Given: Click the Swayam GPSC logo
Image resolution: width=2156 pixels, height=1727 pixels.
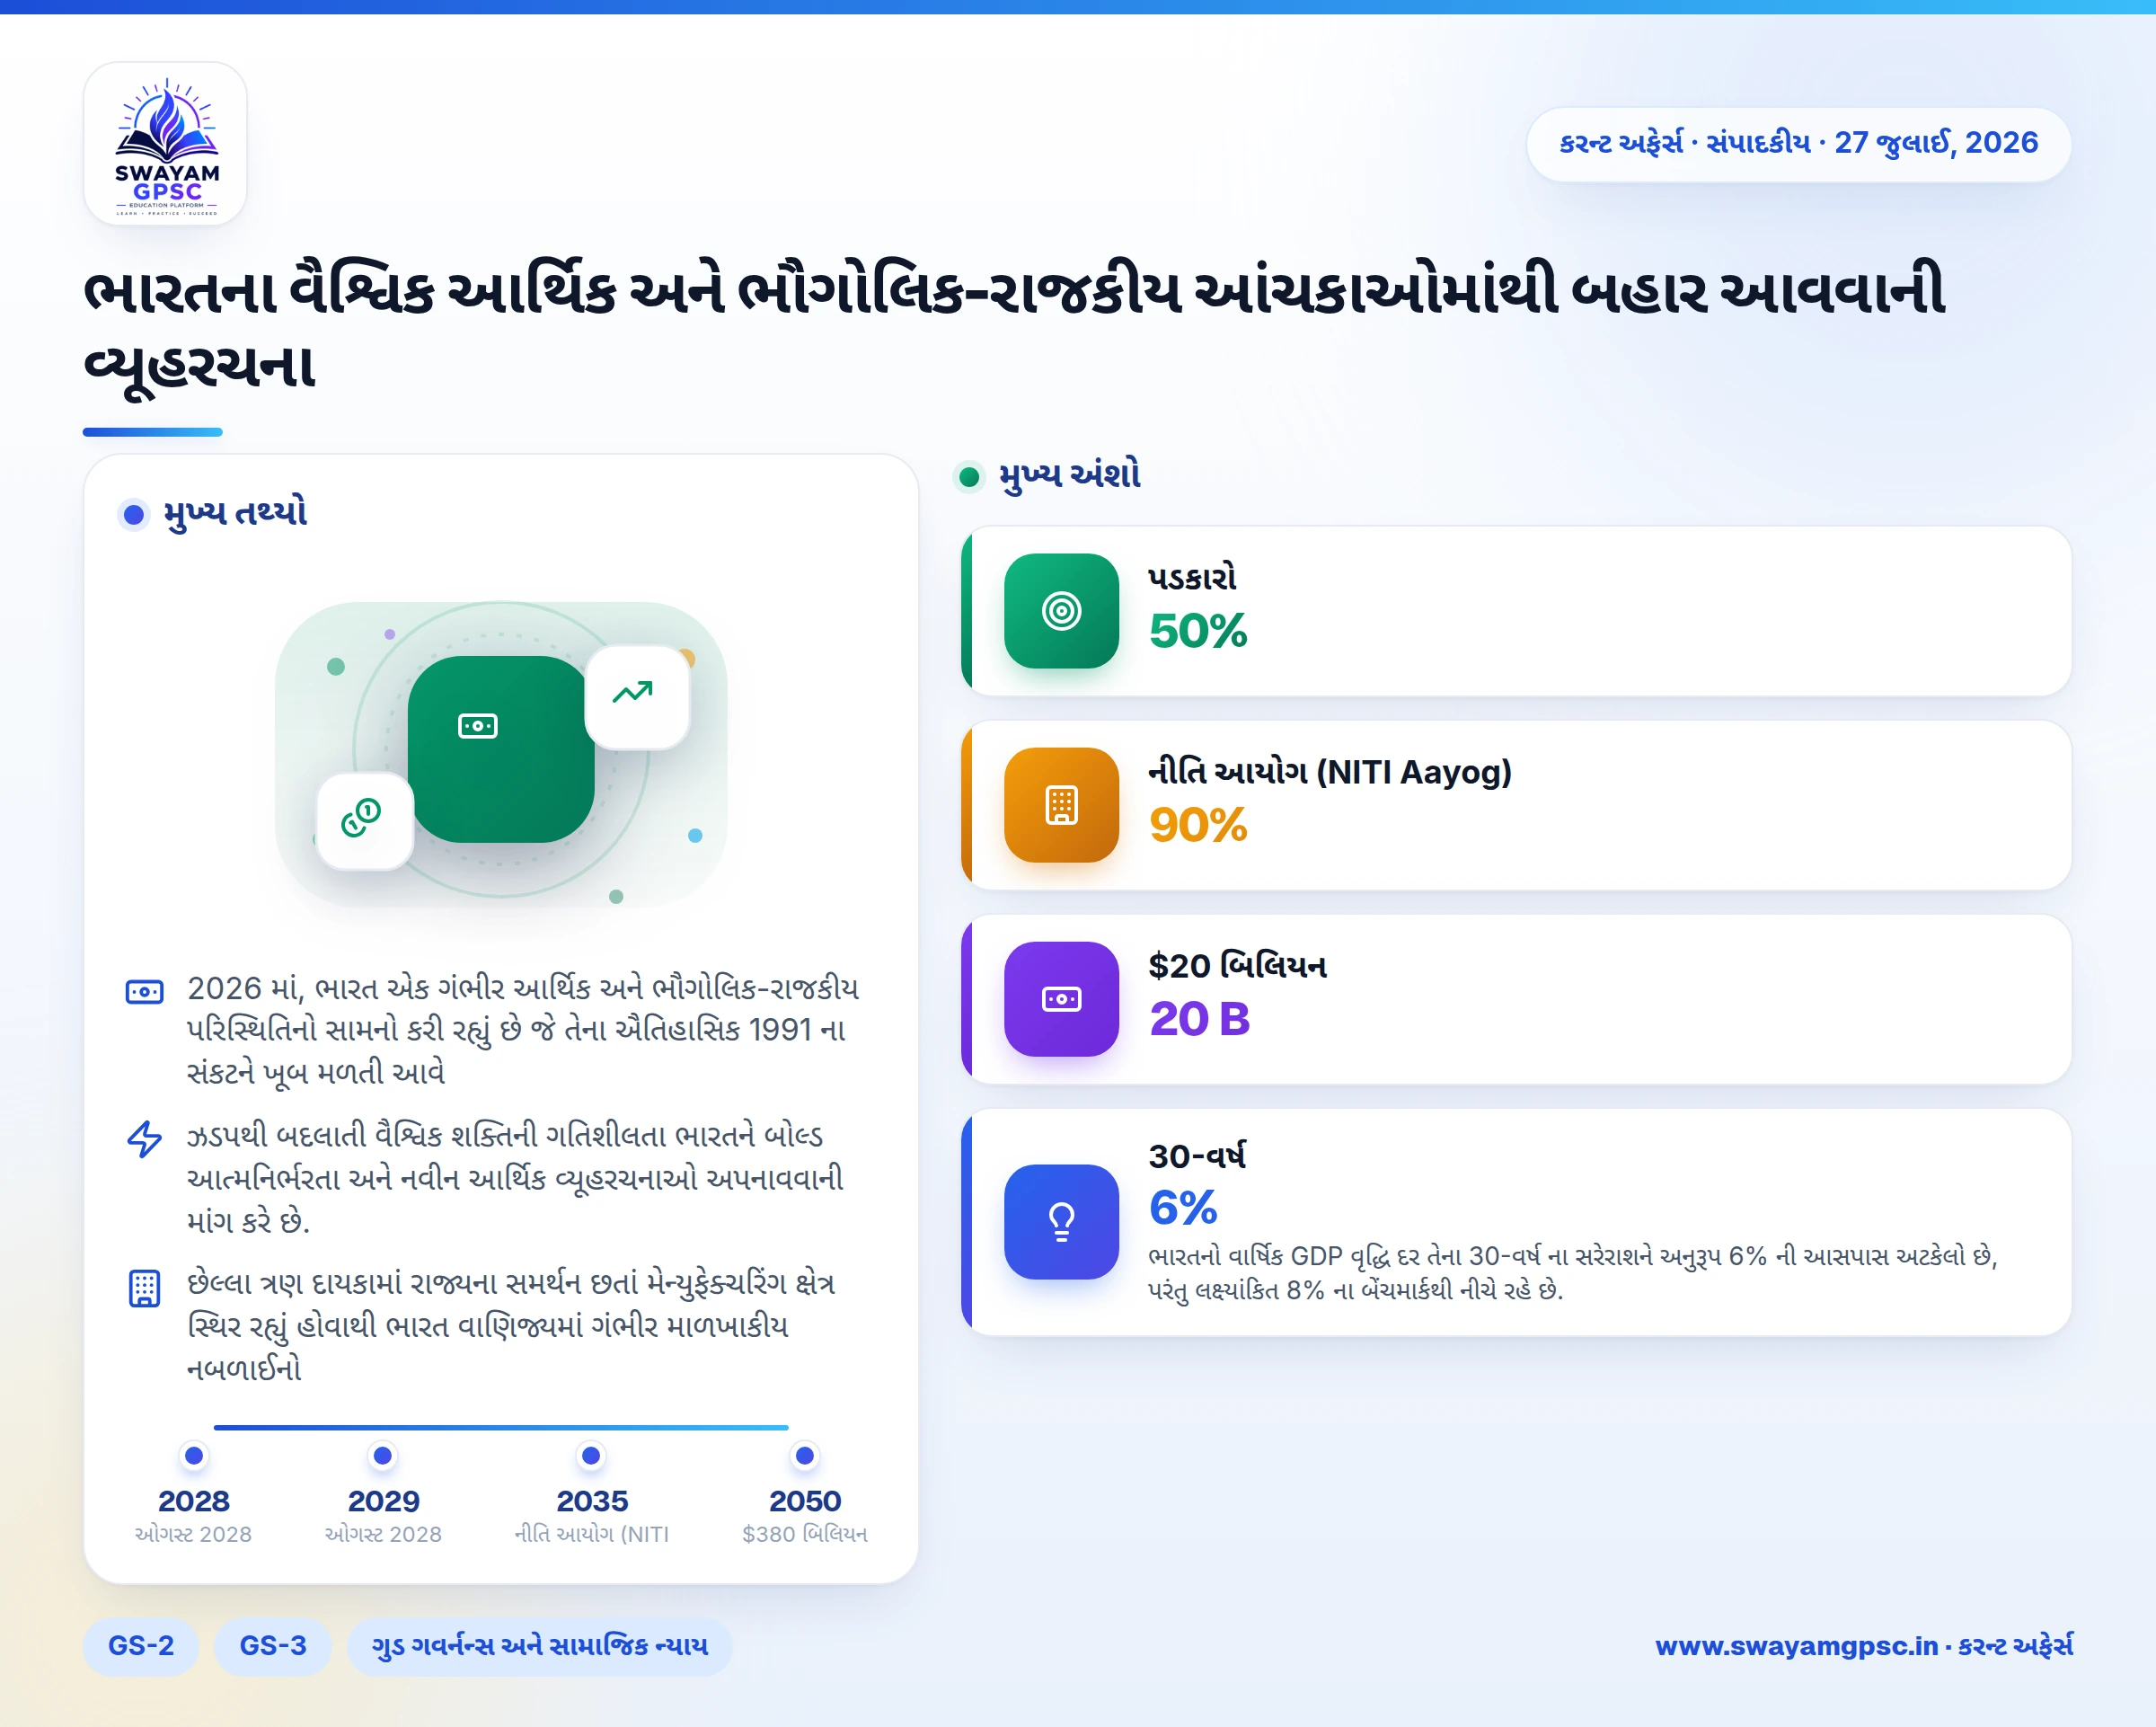Looking at the screenshot, I should click(165, 144).
